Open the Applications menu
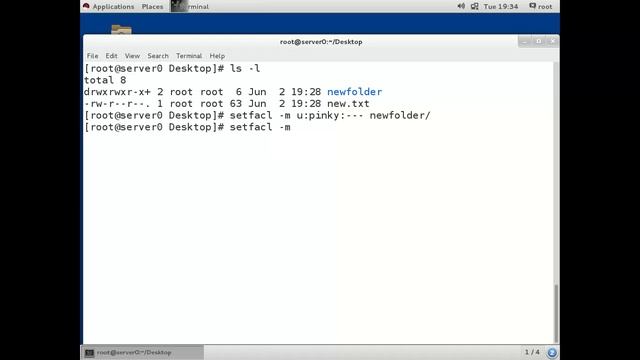Image resolution: width=640 pixels, height=360 pixels. tap(113, 7)
